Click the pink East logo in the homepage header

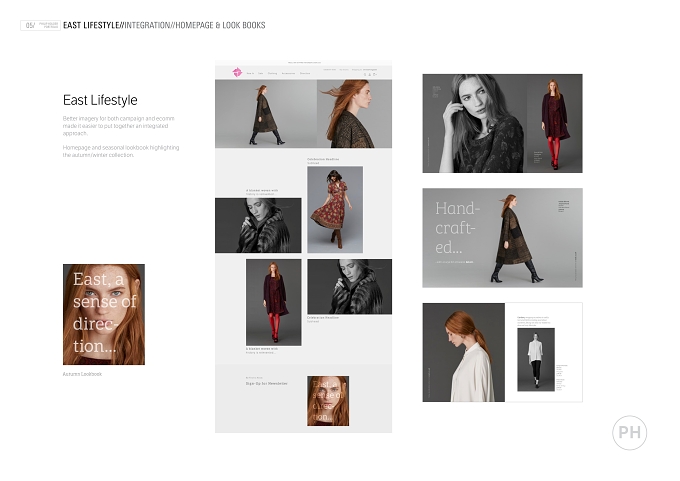click(237, 72)
